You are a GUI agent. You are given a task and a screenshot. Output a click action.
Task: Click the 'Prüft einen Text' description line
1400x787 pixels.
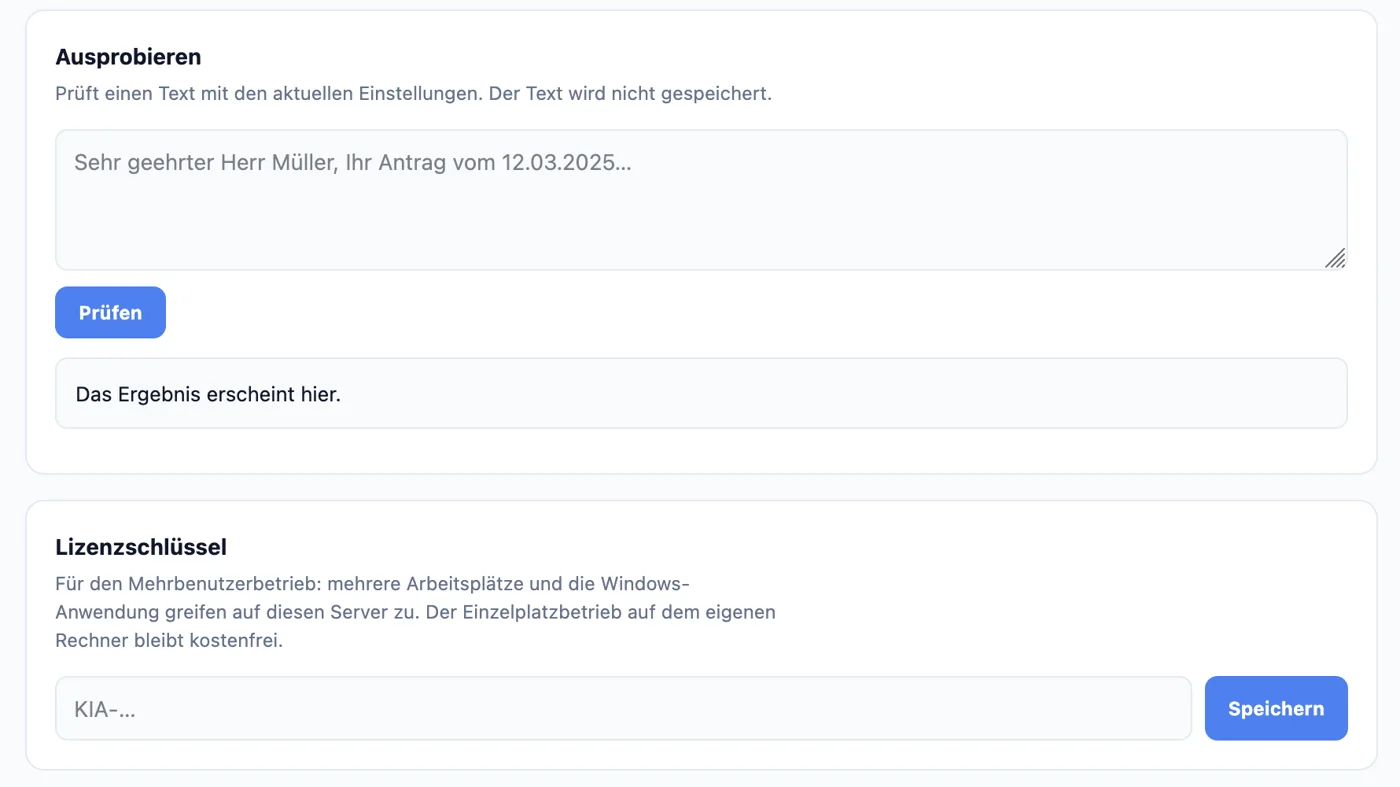coord(413,94)
